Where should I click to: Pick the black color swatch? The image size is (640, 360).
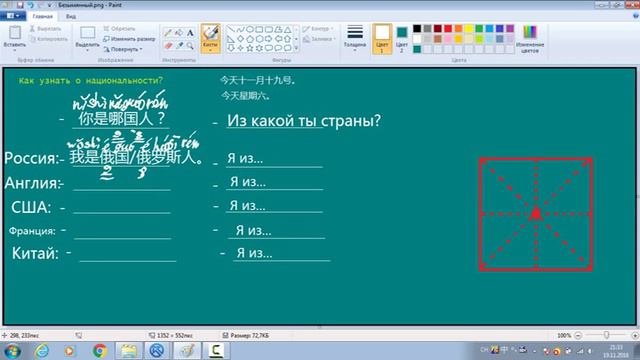click(417, 29)
